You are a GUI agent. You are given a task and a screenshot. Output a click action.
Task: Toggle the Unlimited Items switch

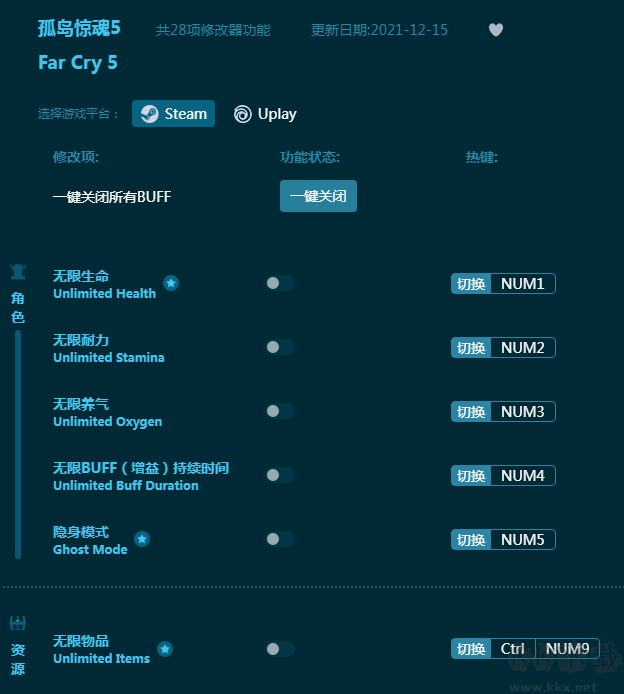pos(281,649)
